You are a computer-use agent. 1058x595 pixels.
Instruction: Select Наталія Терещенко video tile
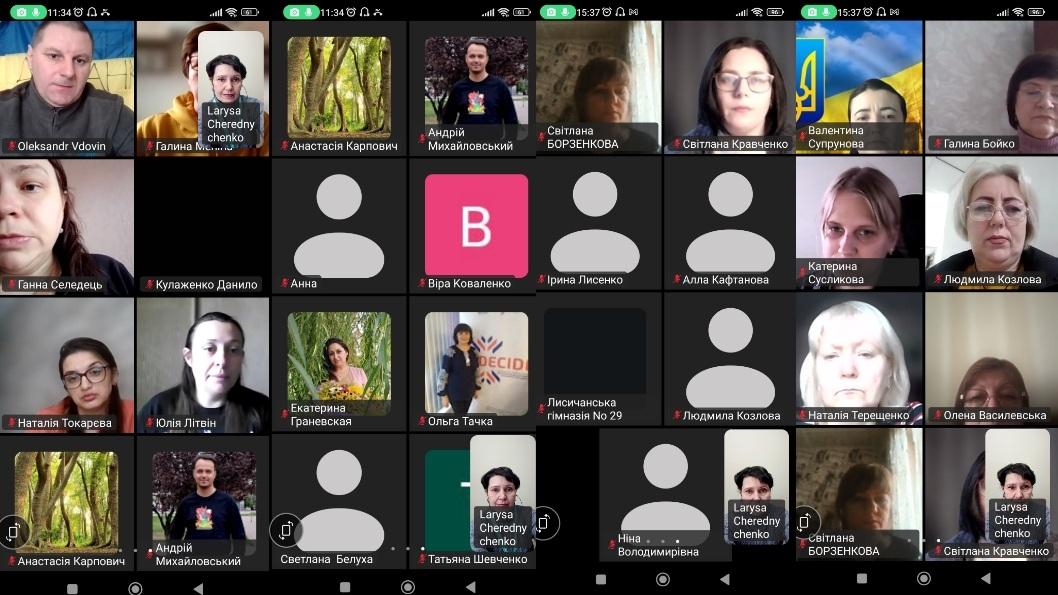pos(859,358)
